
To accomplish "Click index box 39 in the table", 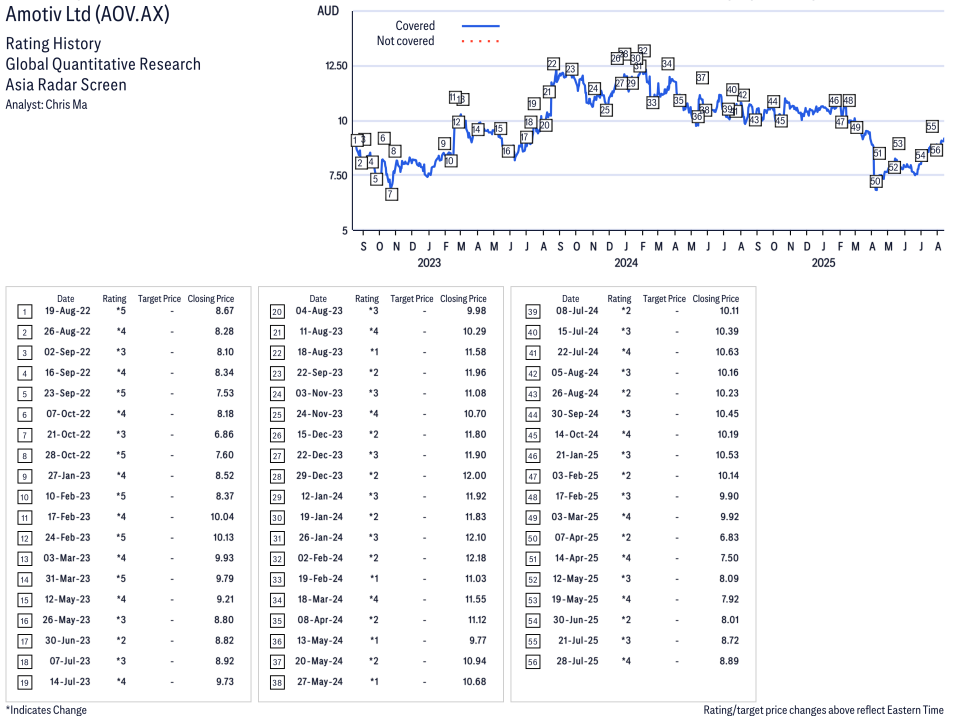I will pos(533,312).
